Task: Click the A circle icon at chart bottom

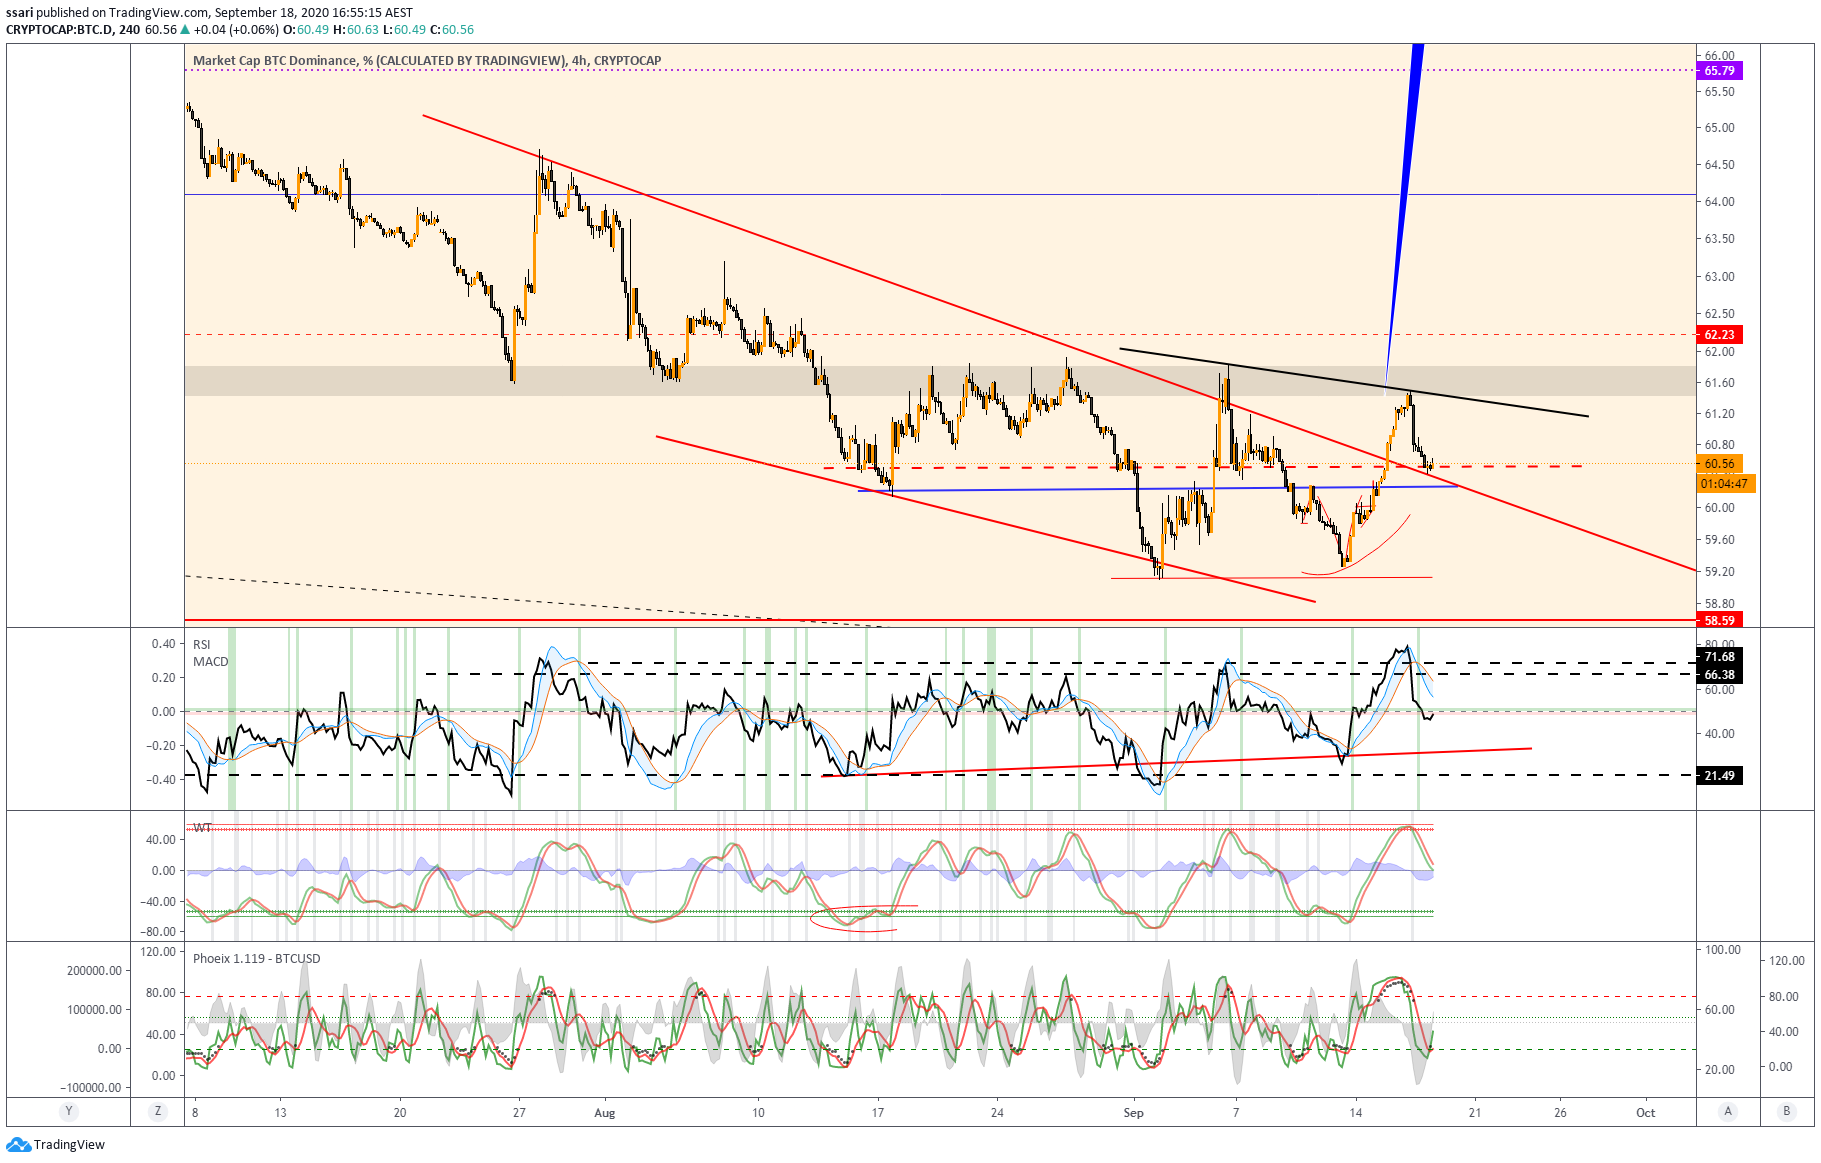Action: click(1727, 1111)
